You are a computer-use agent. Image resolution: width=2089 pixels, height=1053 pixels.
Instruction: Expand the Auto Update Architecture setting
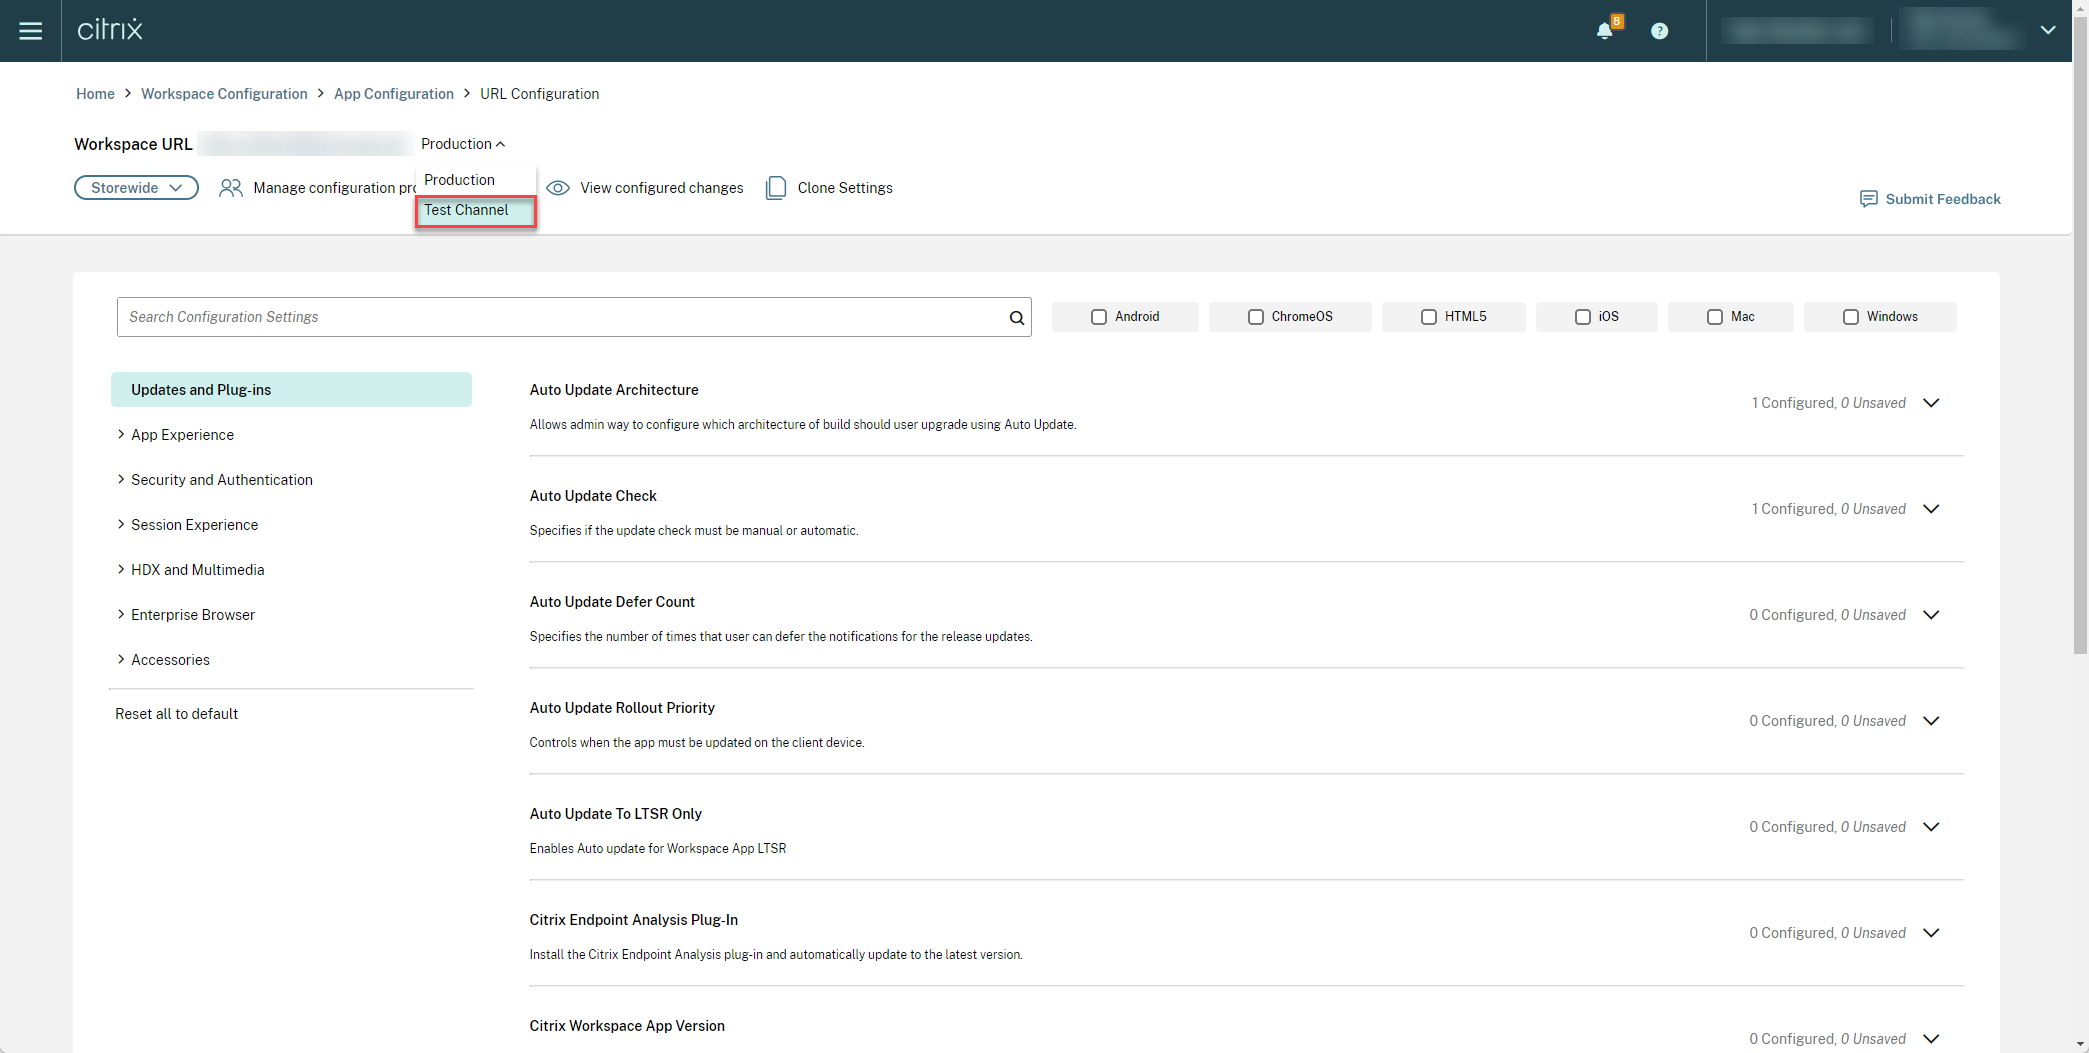(x=1931, y=403)
